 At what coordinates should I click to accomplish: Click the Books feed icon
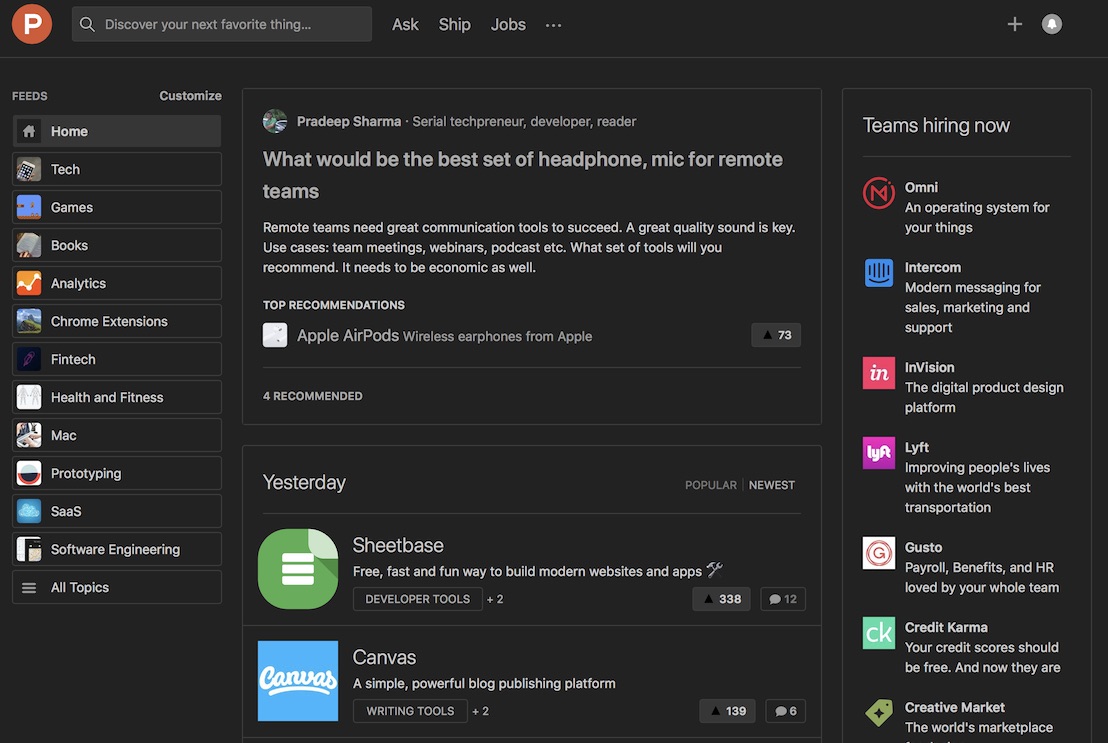click(x=29, y=245)
